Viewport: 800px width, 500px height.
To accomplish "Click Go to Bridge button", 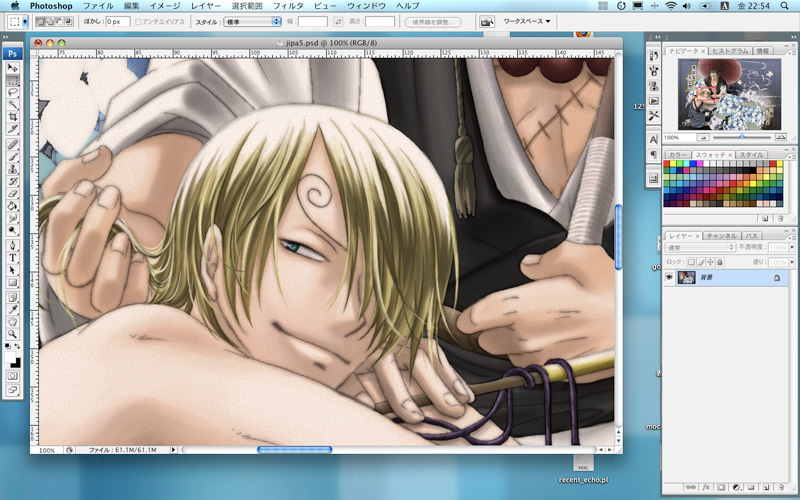I will pyautogui.click(x=487, y=21).
